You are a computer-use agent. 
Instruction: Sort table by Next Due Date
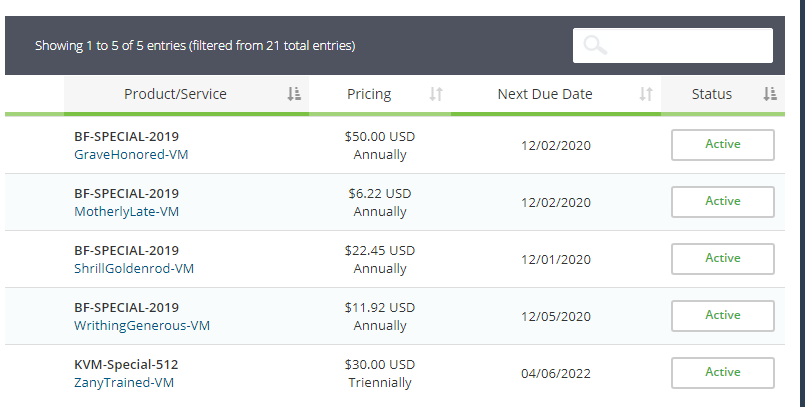[x=545, y=94]
